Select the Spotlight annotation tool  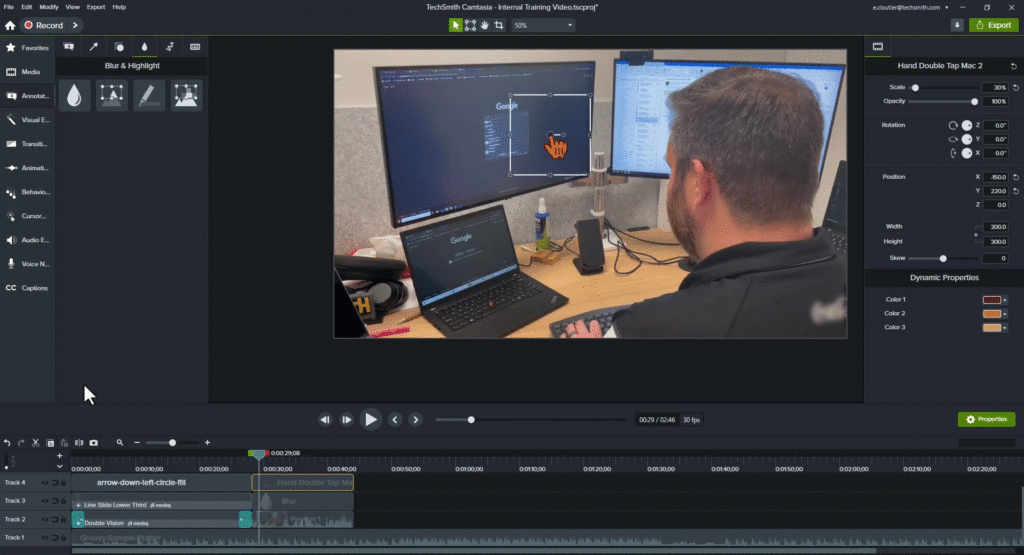coord(112,95)
